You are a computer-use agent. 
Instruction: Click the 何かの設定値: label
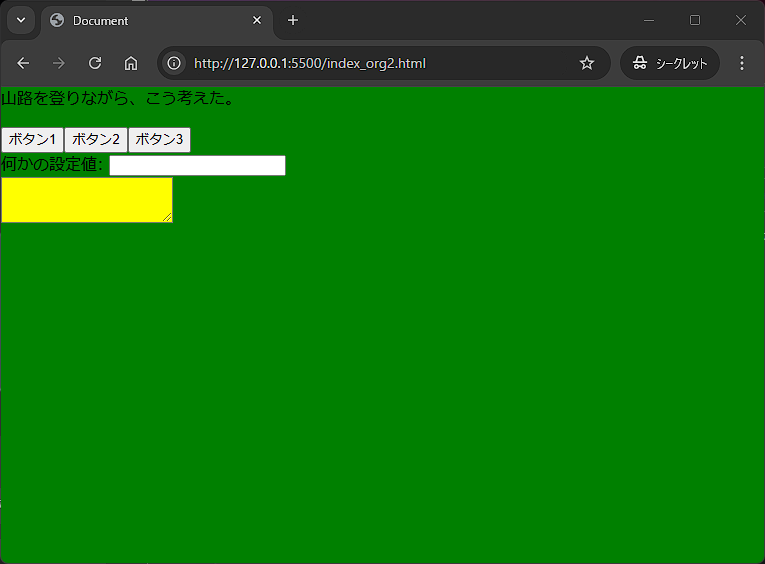point(52,164)
